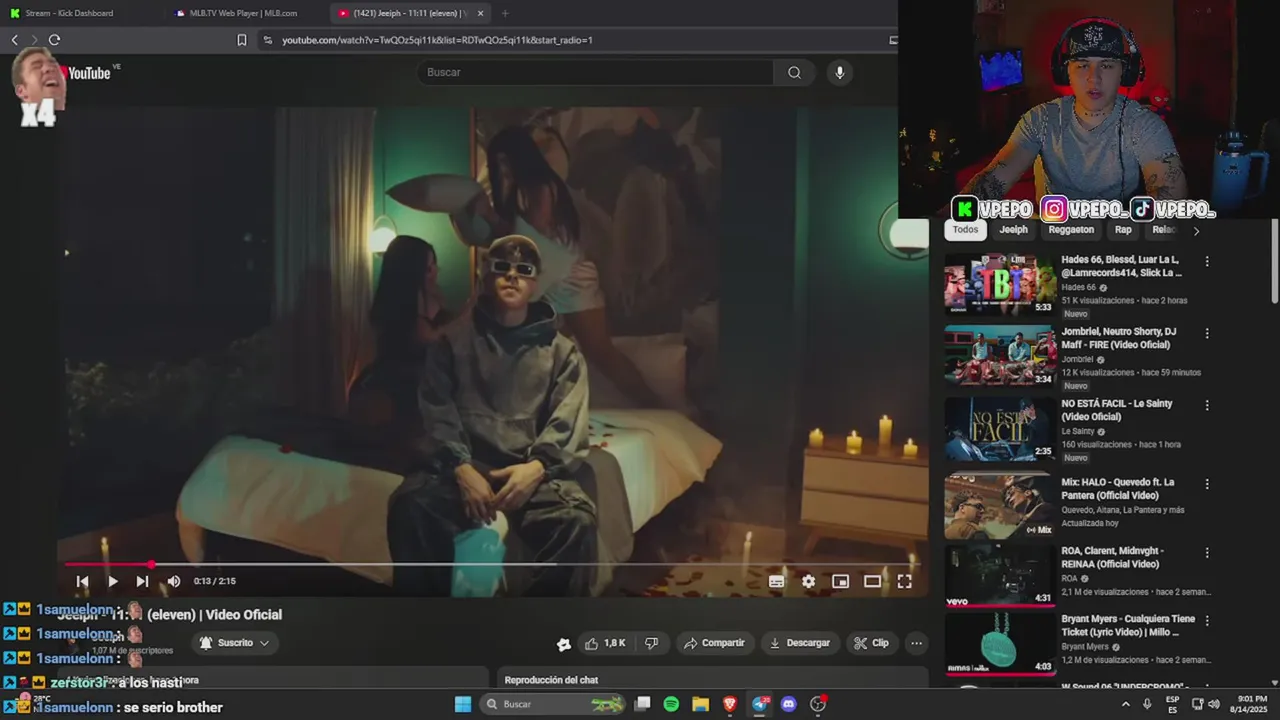Focus the YouTube Buscar search field

click(x=596, y=72)
